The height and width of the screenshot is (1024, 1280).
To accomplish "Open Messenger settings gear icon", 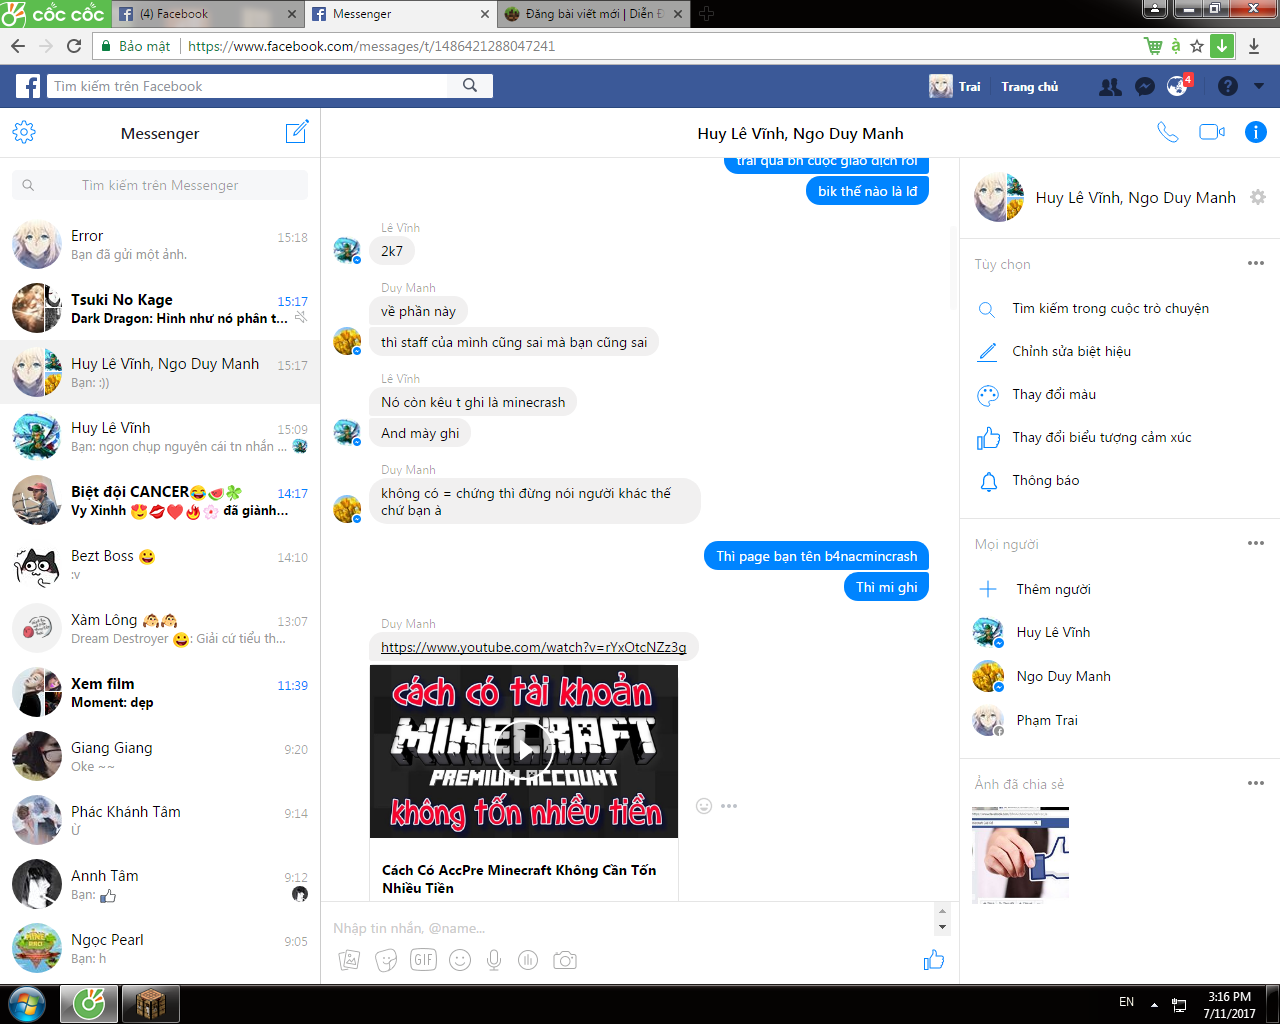I will pyautogui.click(x=24, y=133).
